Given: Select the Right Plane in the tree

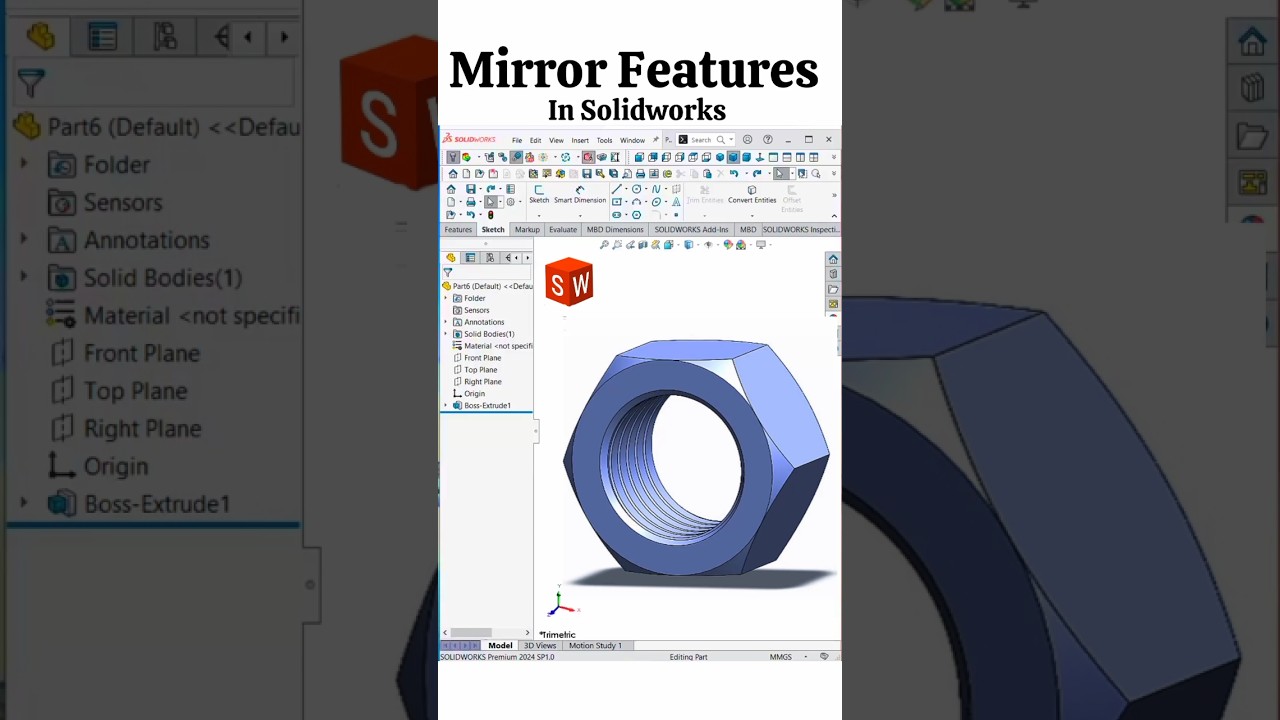Looking at the screenshot, I should pyautogui.click(x=482, y=381).
